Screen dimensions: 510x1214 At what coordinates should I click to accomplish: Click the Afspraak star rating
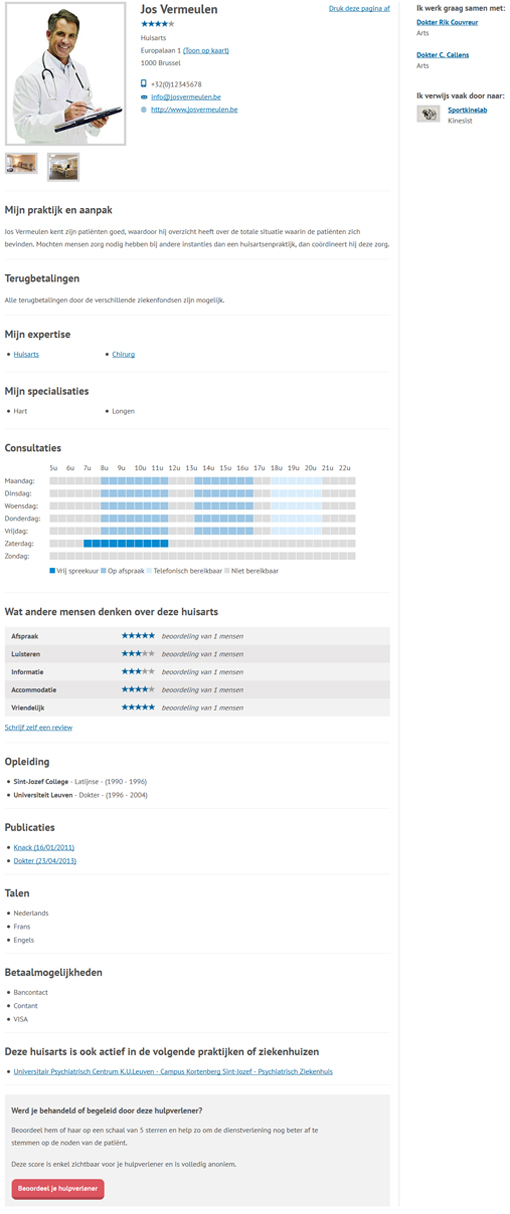point(138,636)
